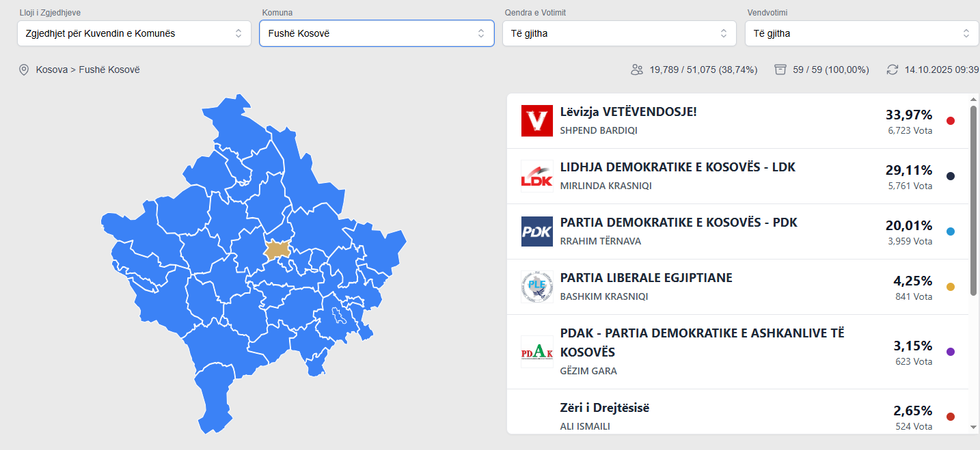This screenshot has width=980, height=450.
Task: Click the ballot box counted icon
Action: [x=780, y=70]
